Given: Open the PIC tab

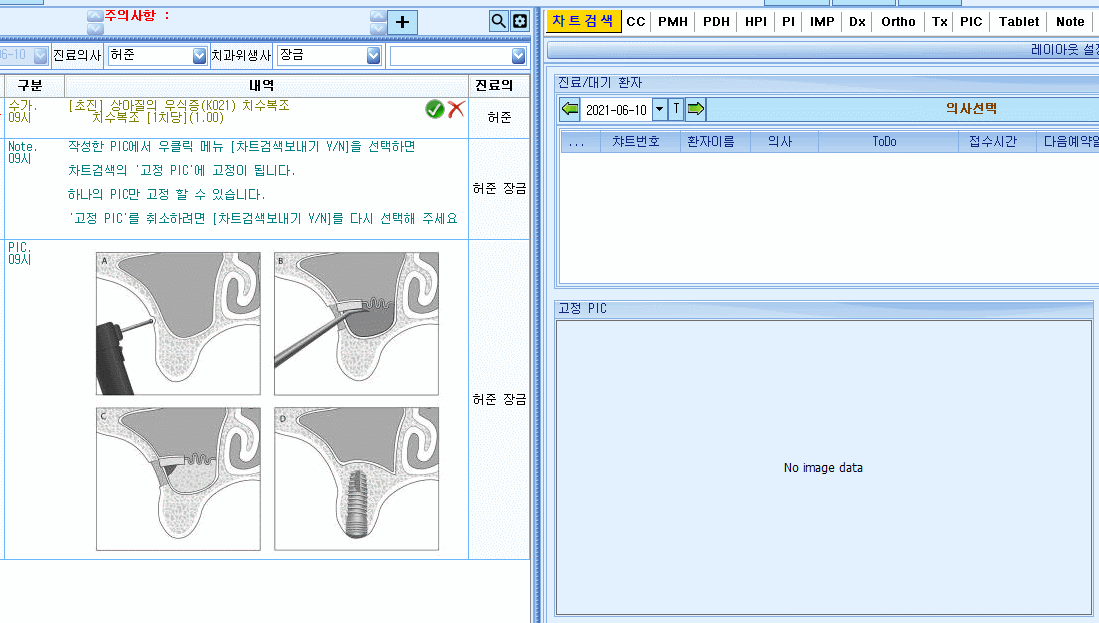Looking at the screenshot, I should [971, 22].
